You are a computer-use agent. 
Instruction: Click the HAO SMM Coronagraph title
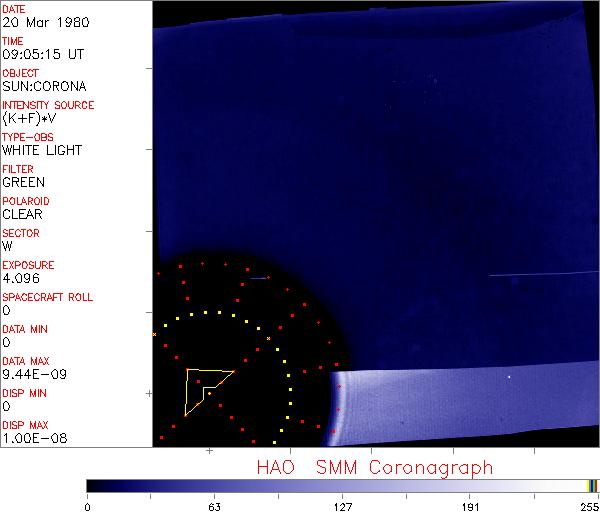[x=375, y=468]
